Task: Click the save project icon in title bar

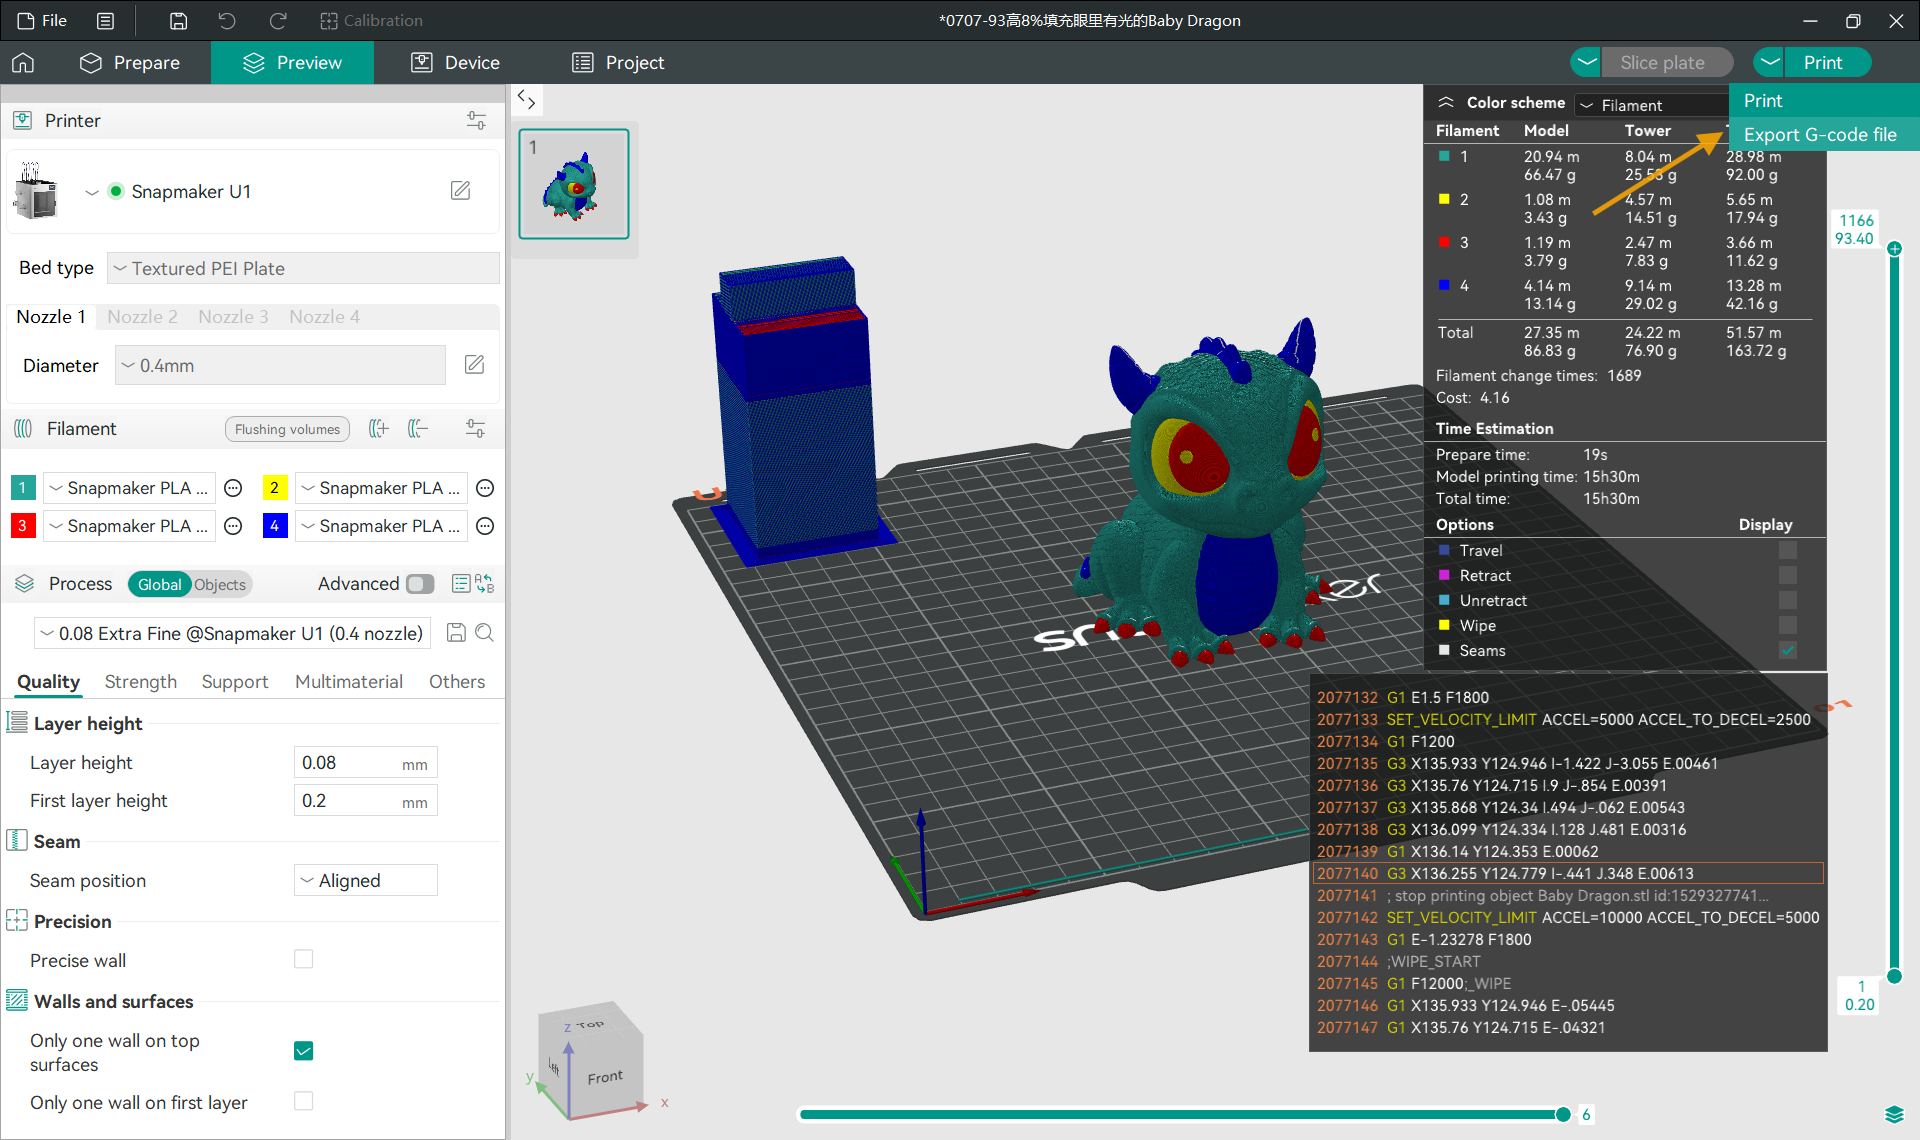Action: click(178, 21)
